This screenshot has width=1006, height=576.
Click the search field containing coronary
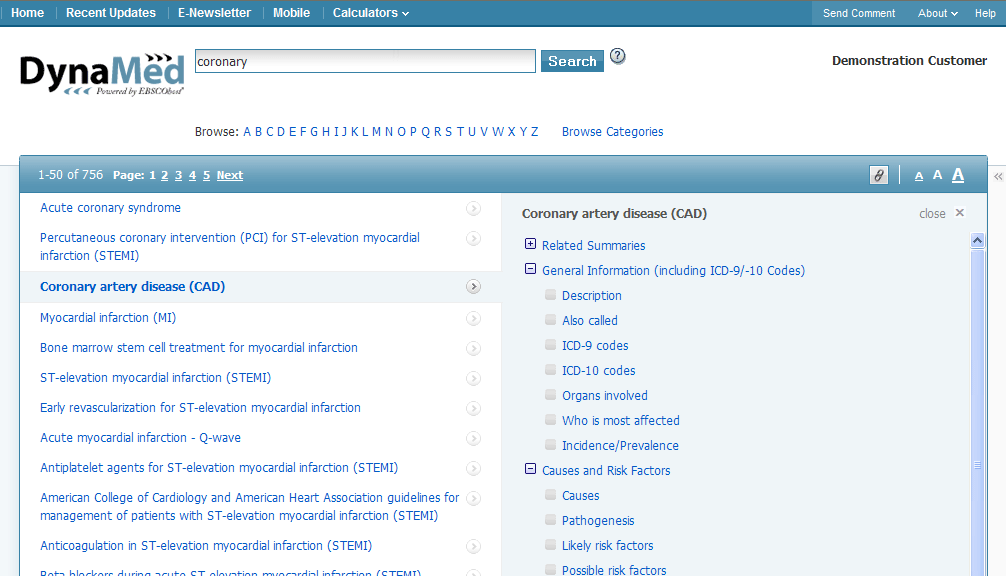pos(365,62)
